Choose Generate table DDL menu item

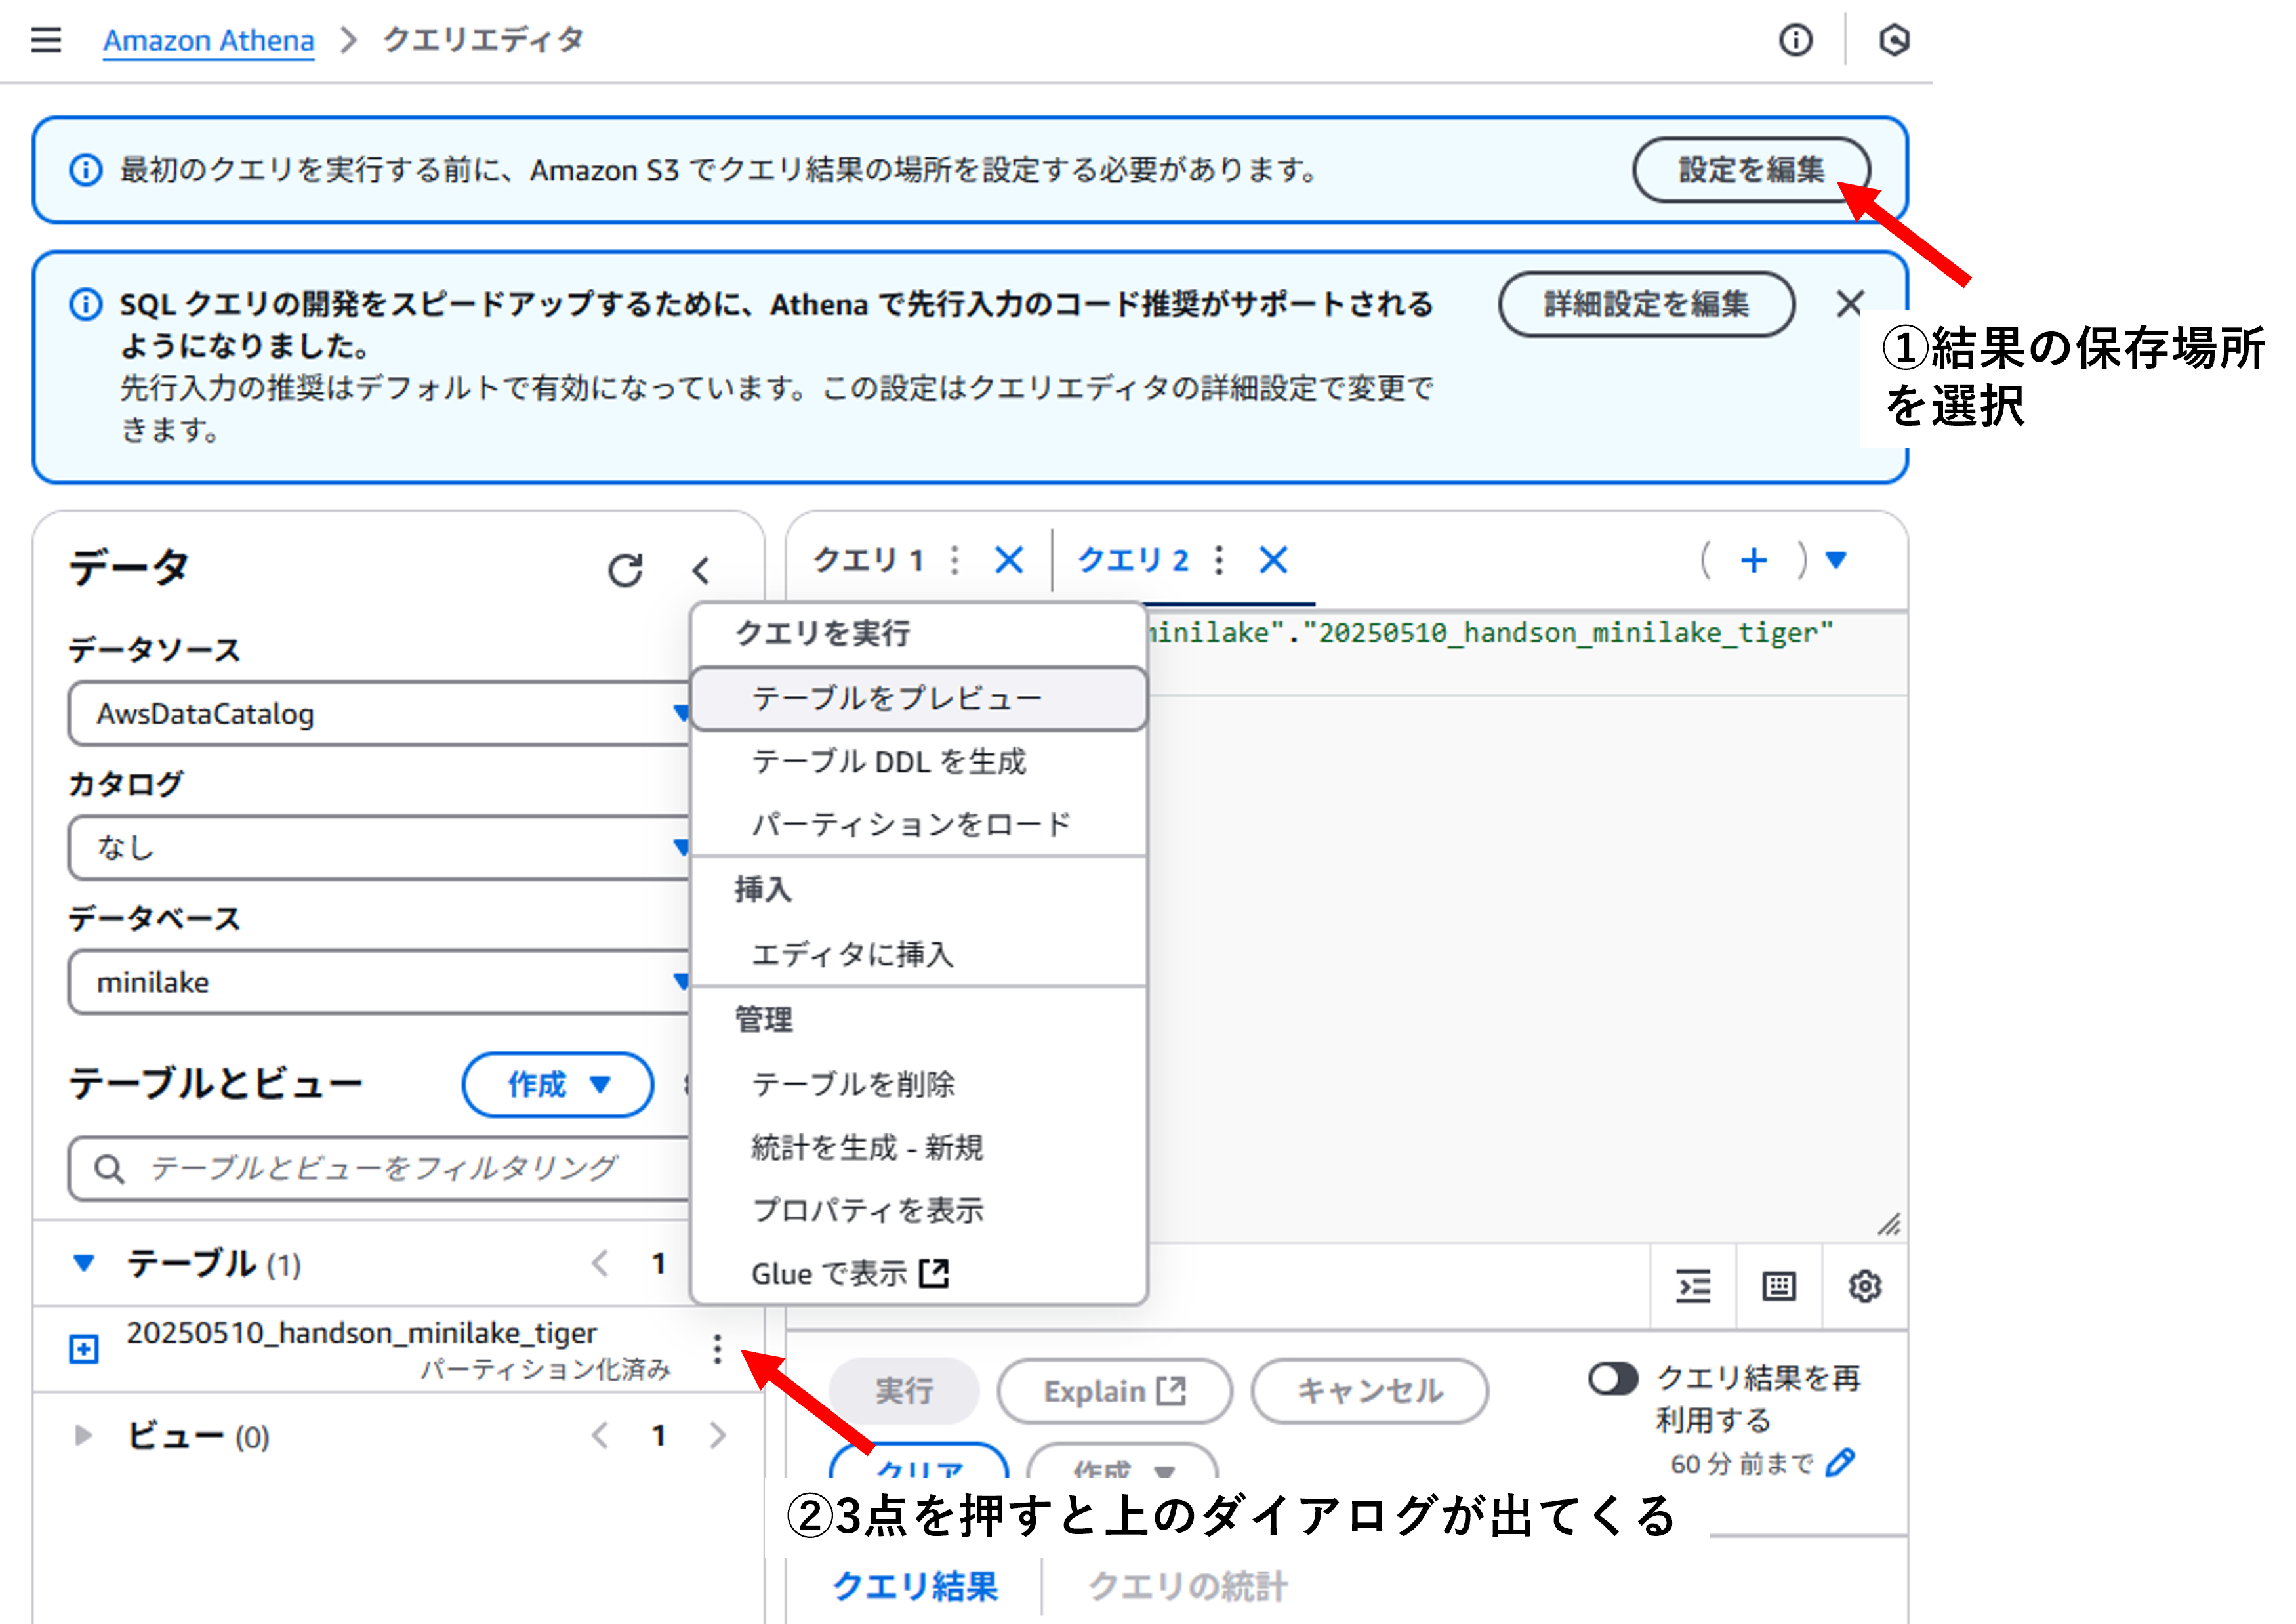(x=889, y=762)
